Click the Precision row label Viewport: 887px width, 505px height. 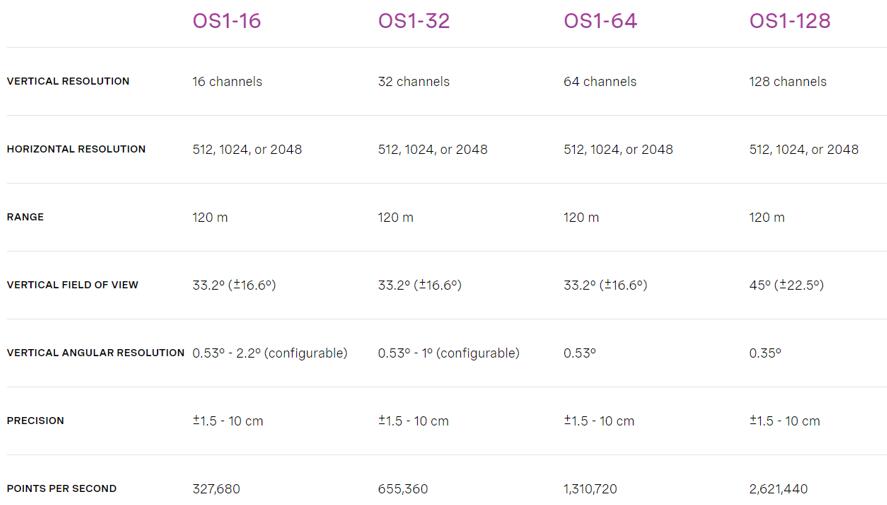point(35,421)
